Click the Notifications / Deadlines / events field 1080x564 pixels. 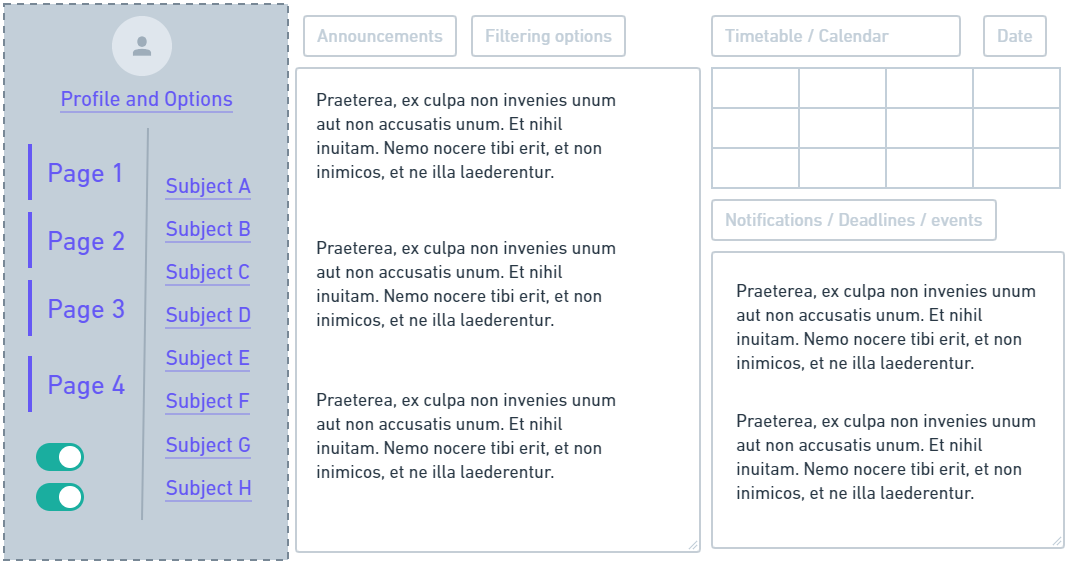(x=853, y=220)
